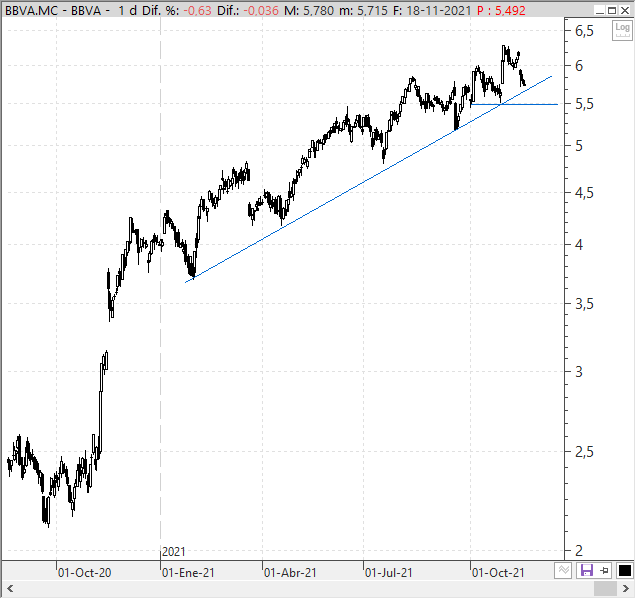Open the black color swatch
Image resolution: width=636 pixels, height=599 pixels.
tap(625, 571)
